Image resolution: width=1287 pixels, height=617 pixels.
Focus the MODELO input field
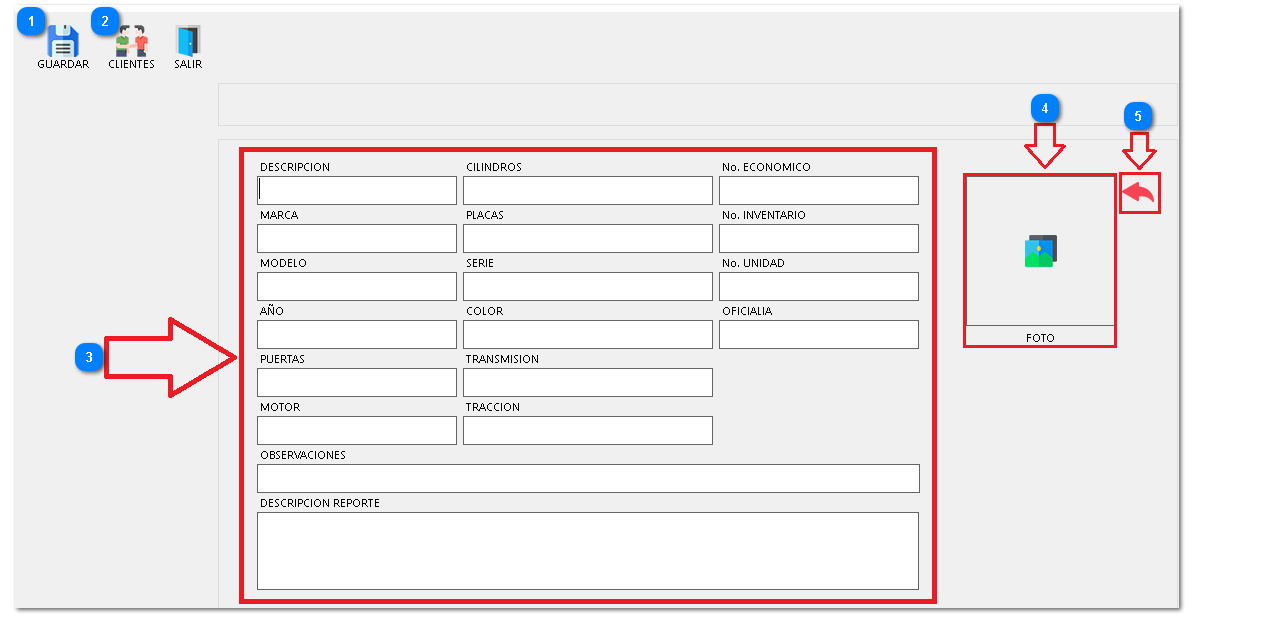click(357, 286)
